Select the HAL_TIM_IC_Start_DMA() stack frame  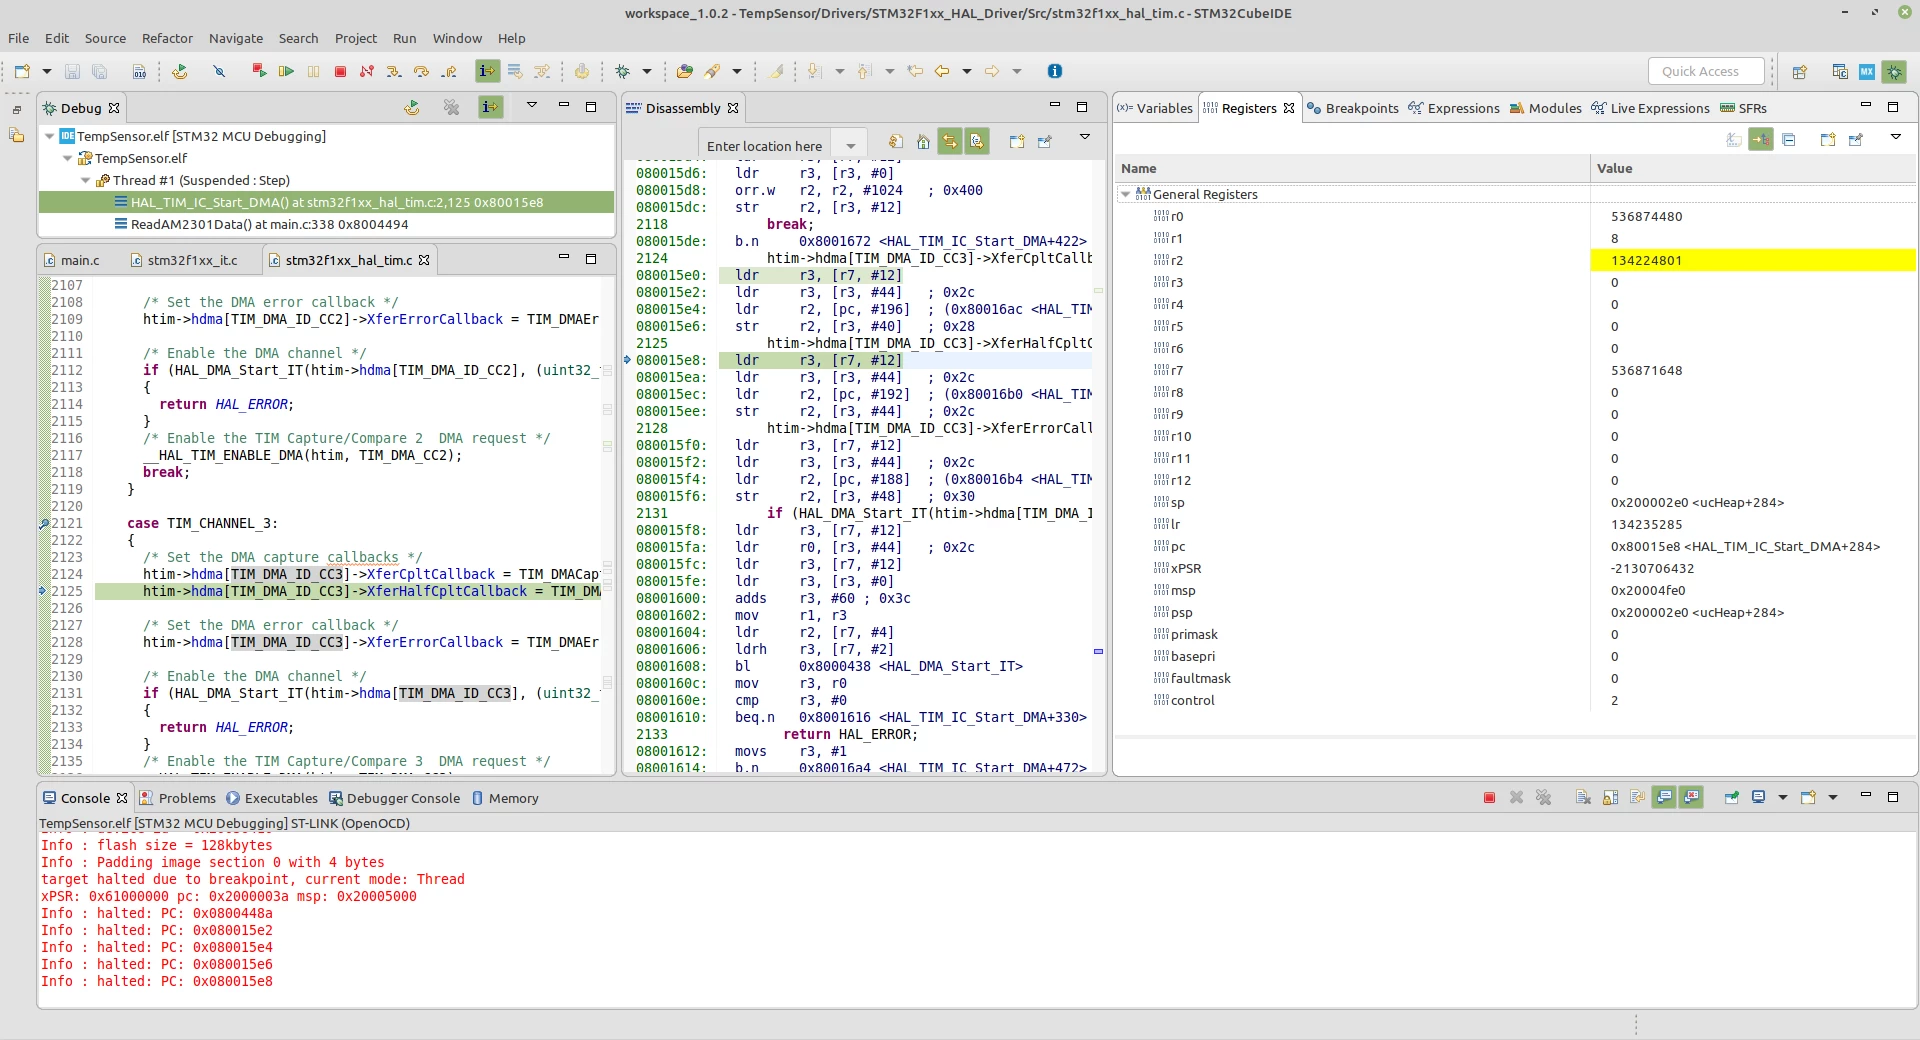327,202
